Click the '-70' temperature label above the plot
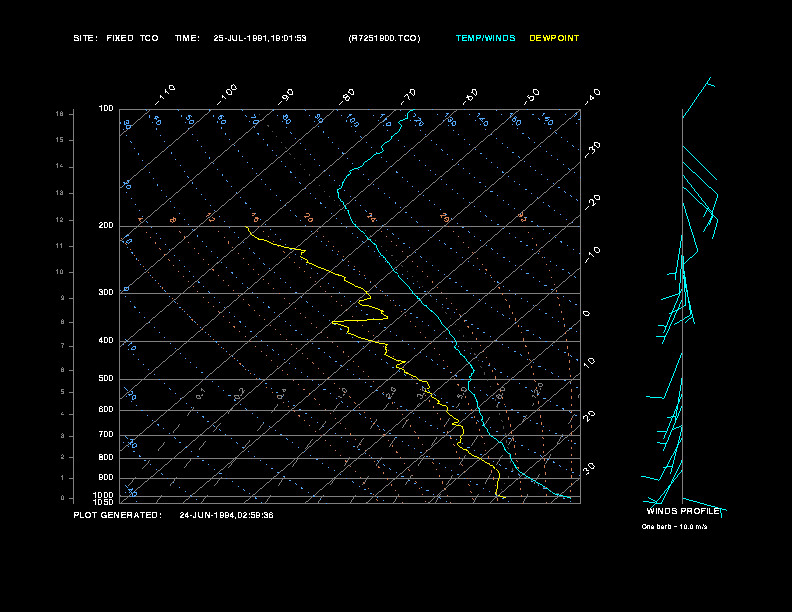The width and height of the screenshot is (792, 612). (x=408, y=97)
